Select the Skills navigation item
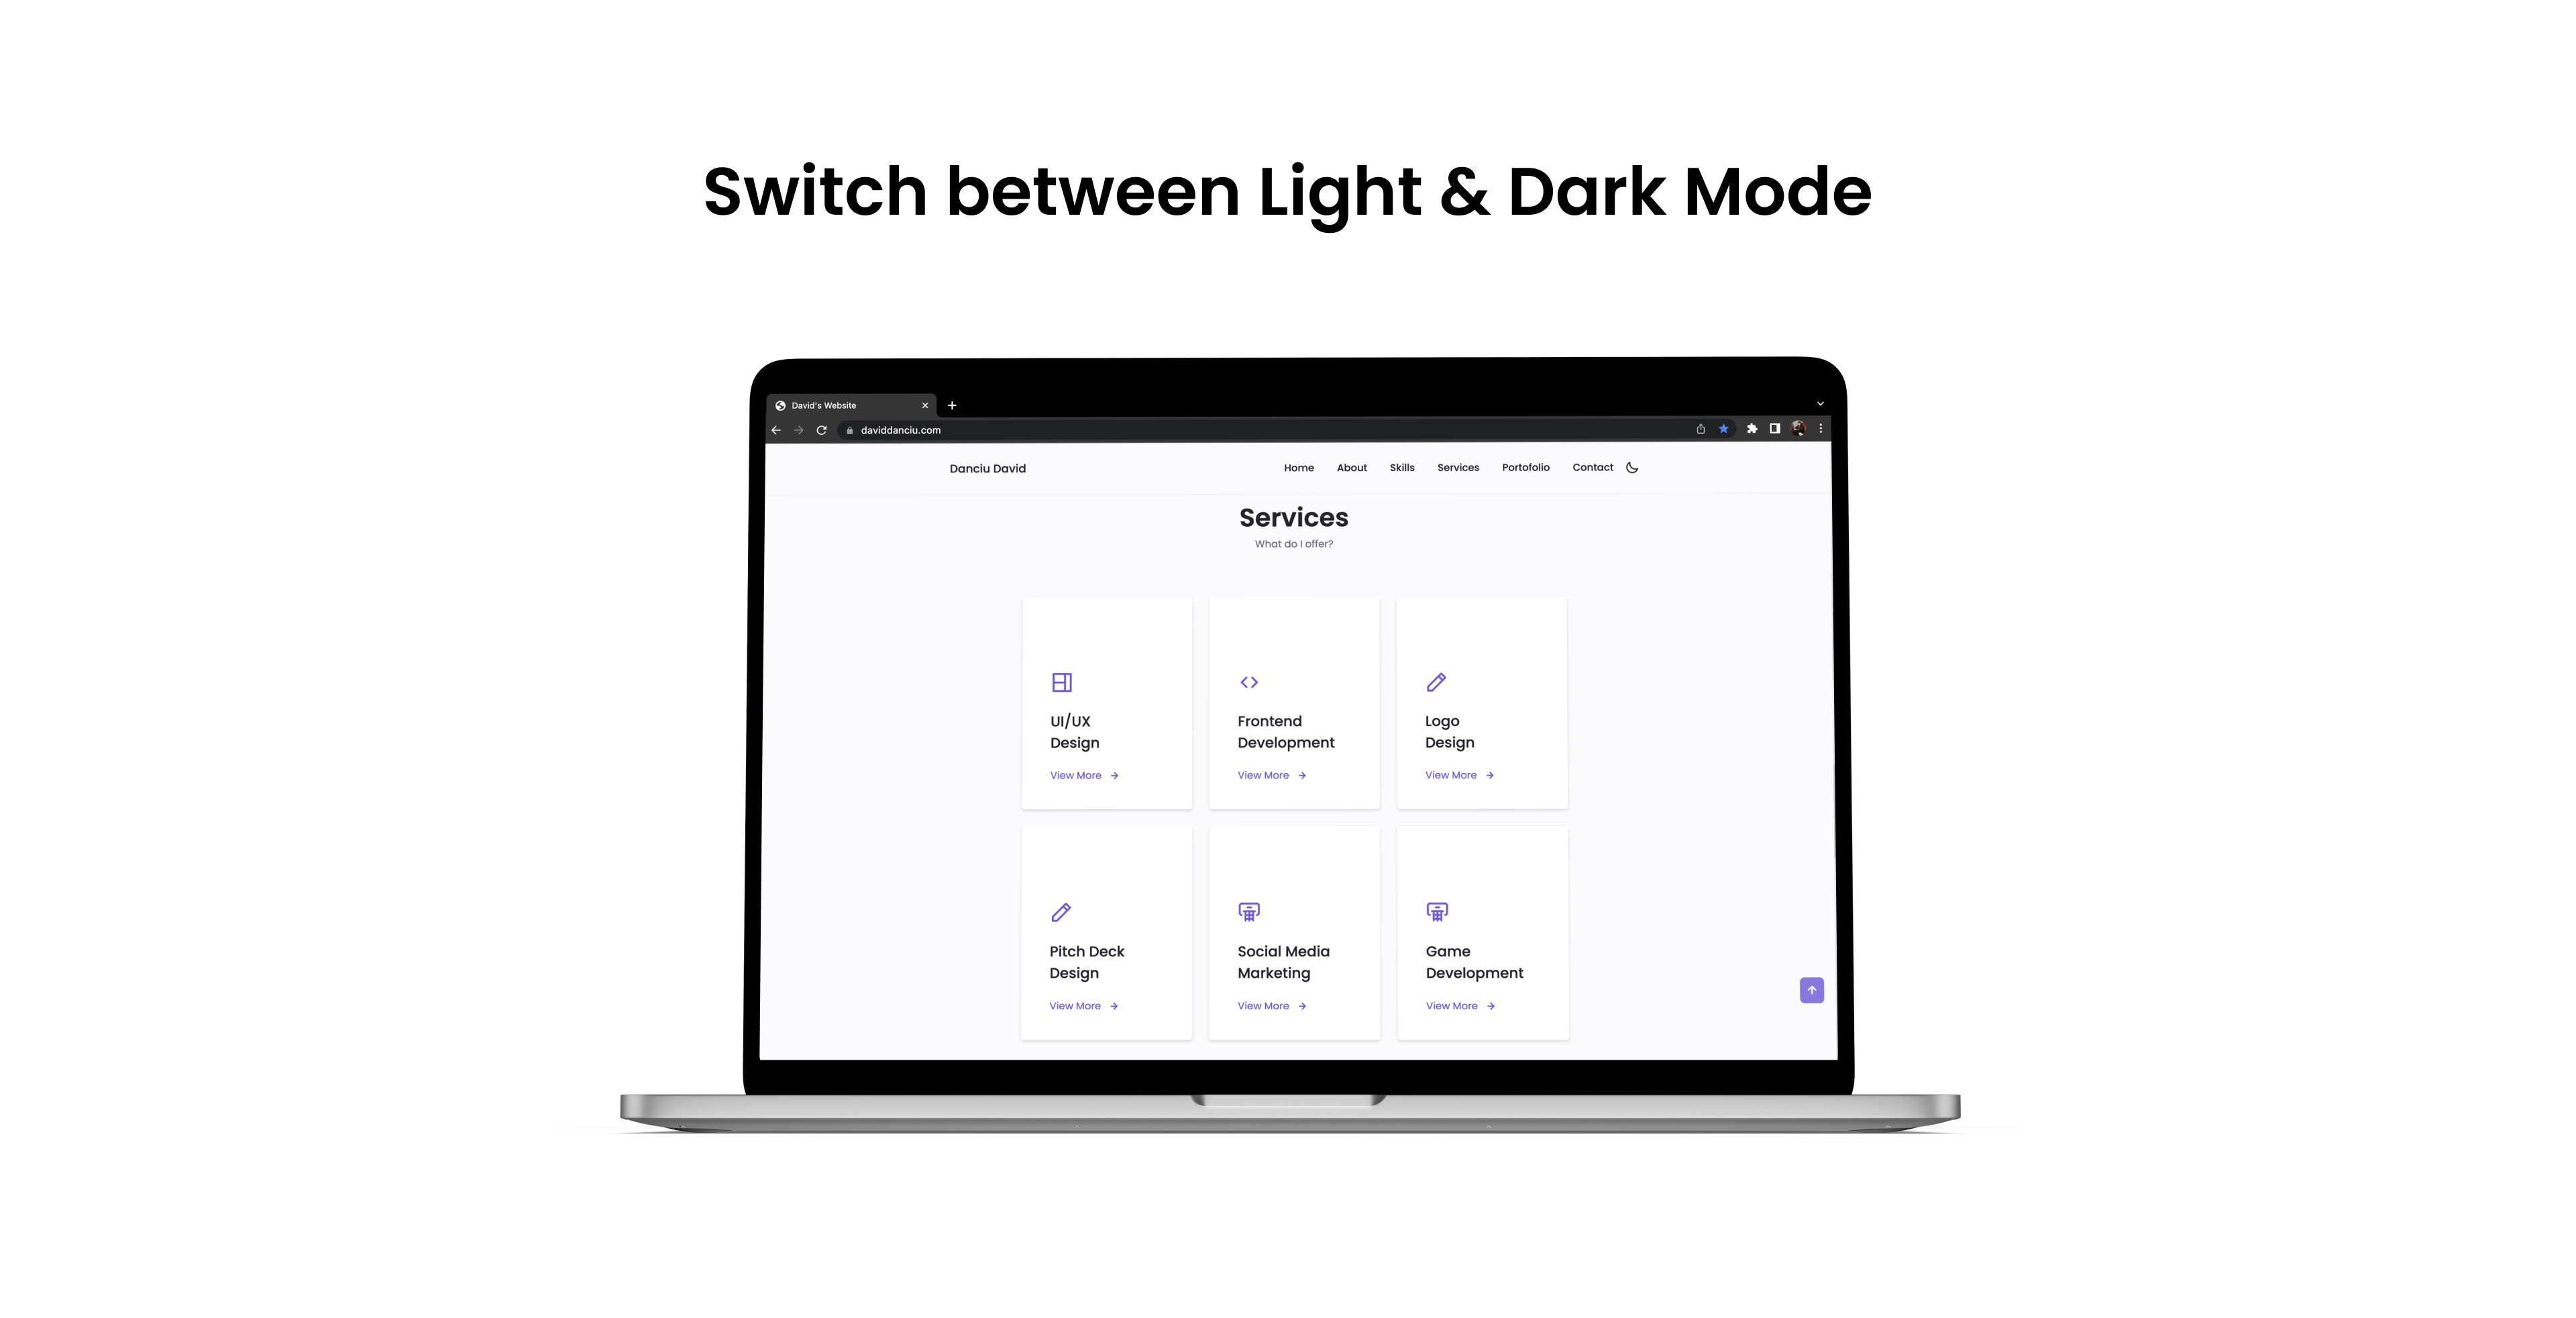Viewport: 2576px width, 1318px height. [1401, 467]
